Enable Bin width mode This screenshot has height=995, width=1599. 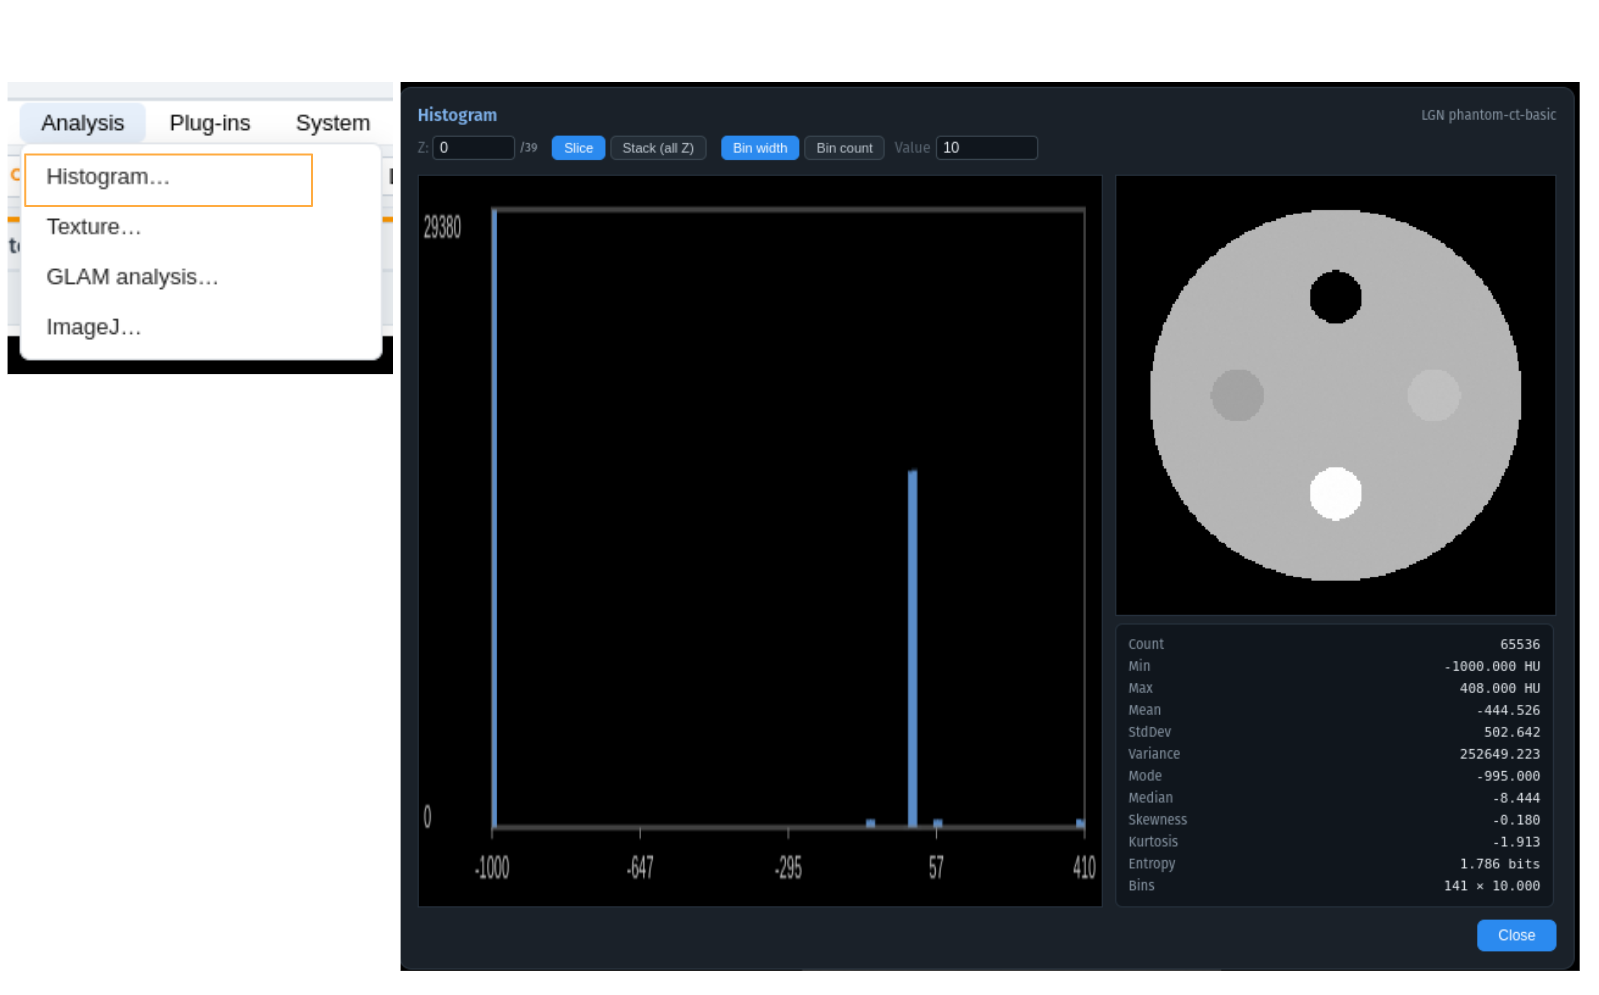click(x=760, y=148)
